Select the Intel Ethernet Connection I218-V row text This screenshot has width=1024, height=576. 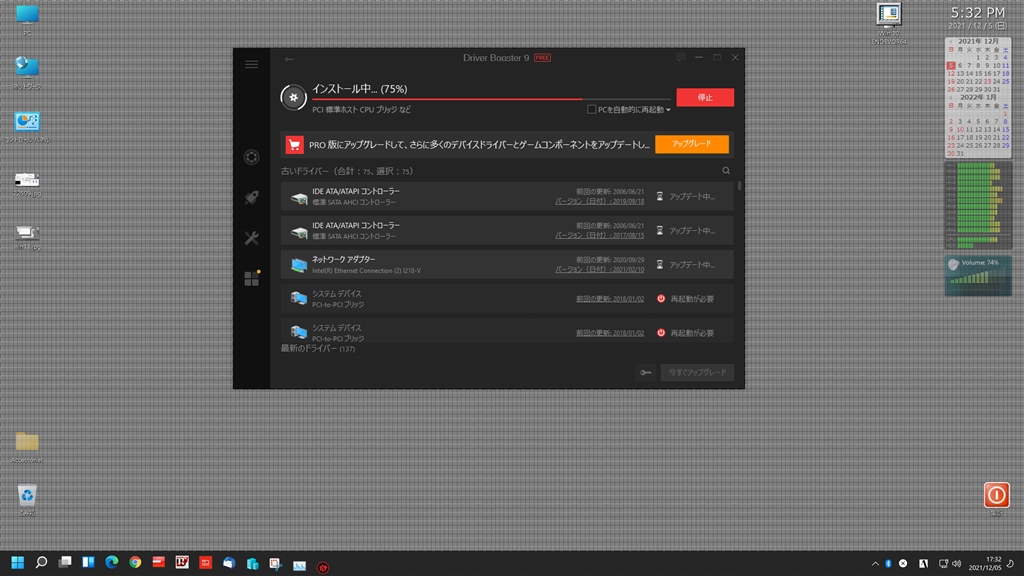[x=366, y=270]
